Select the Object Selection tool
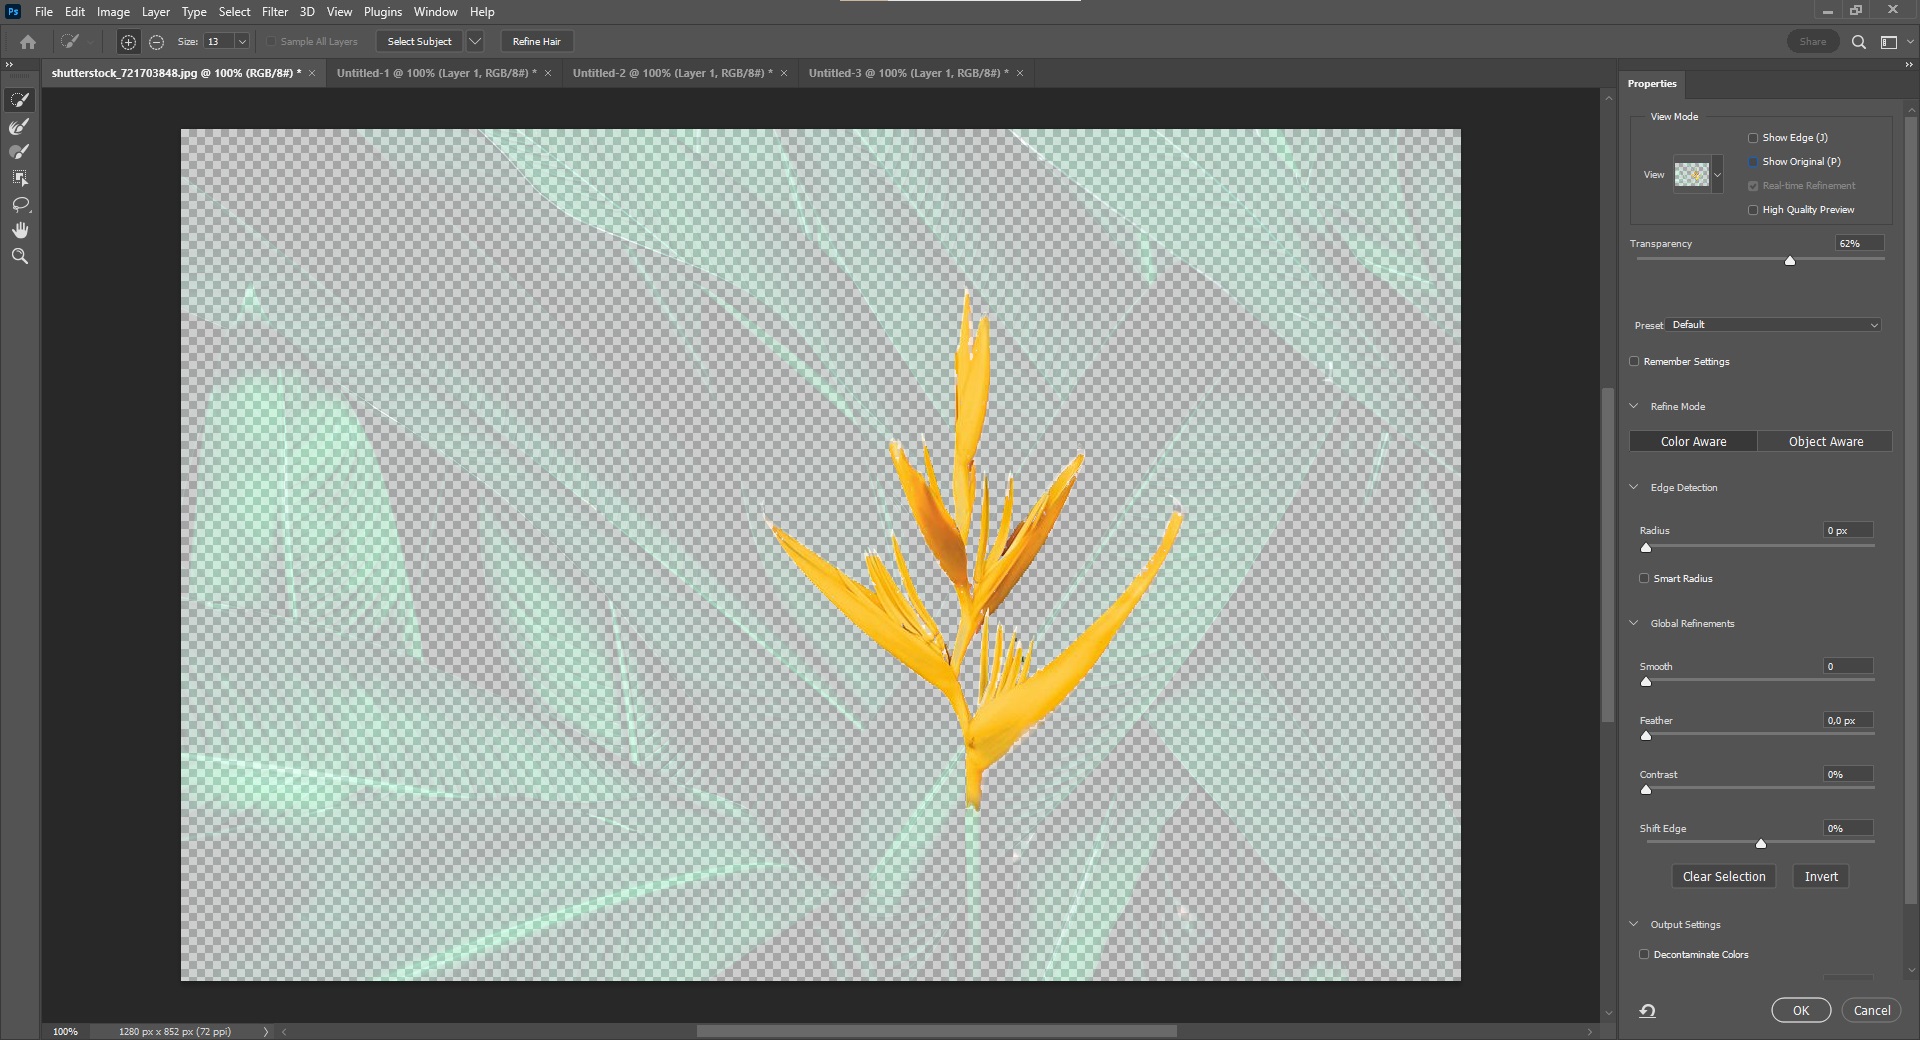 click(19, 178)
